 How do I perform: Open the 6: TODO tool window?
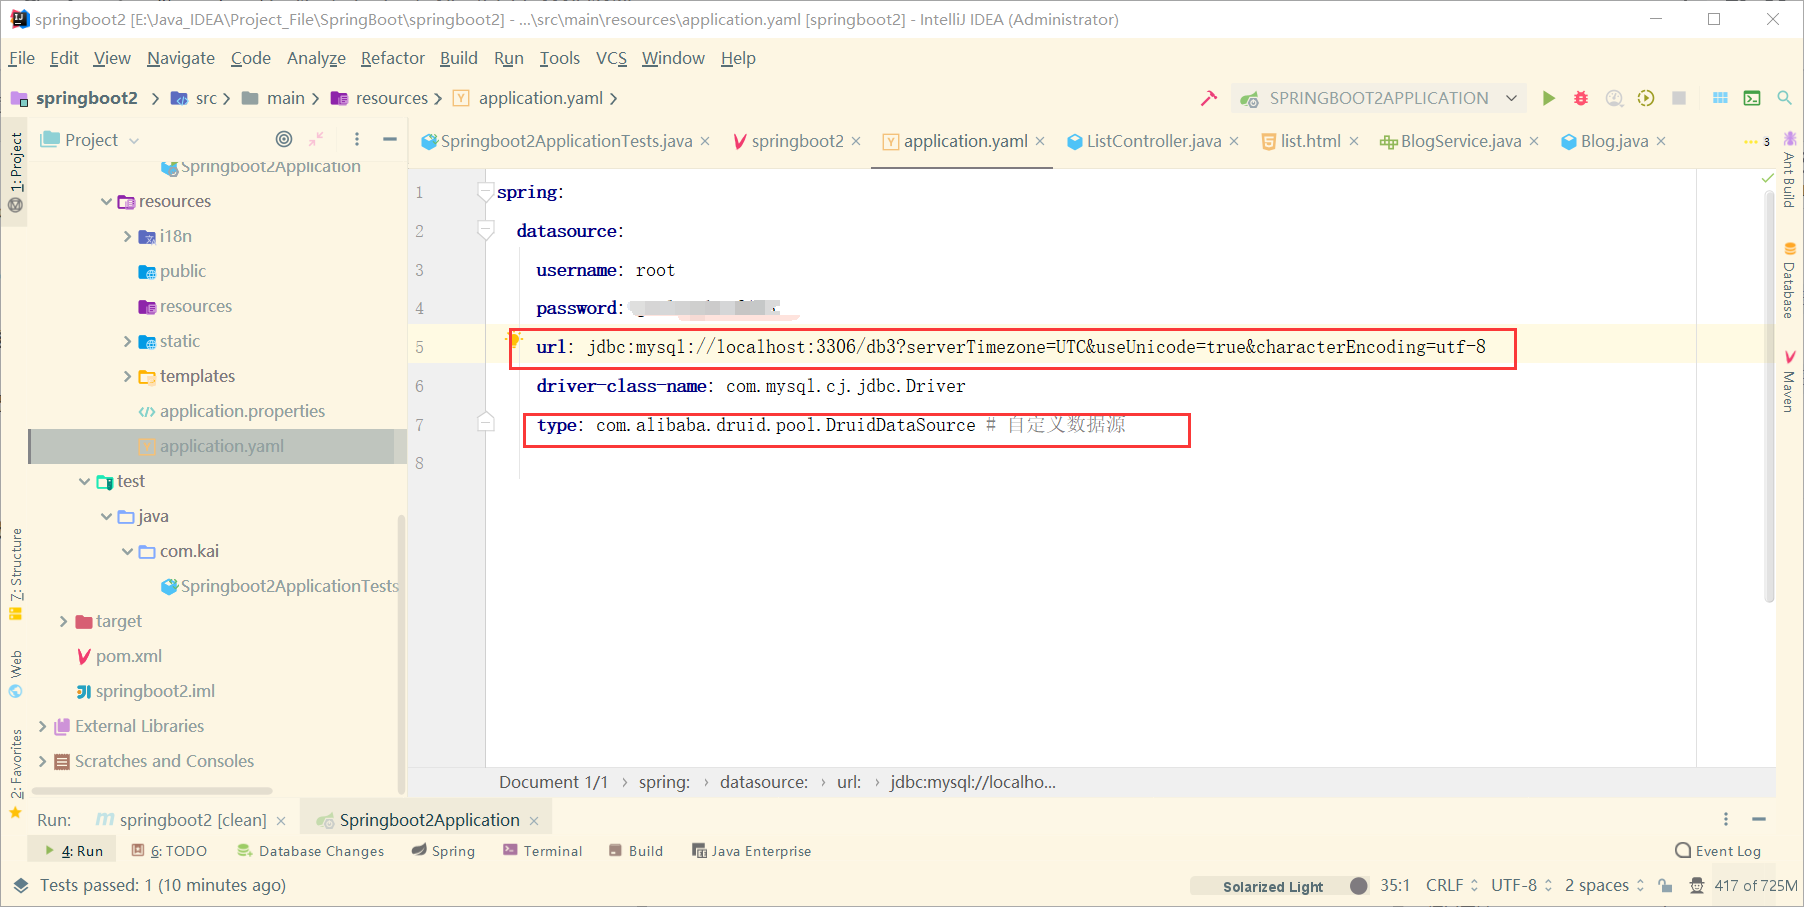pos(169,851)
